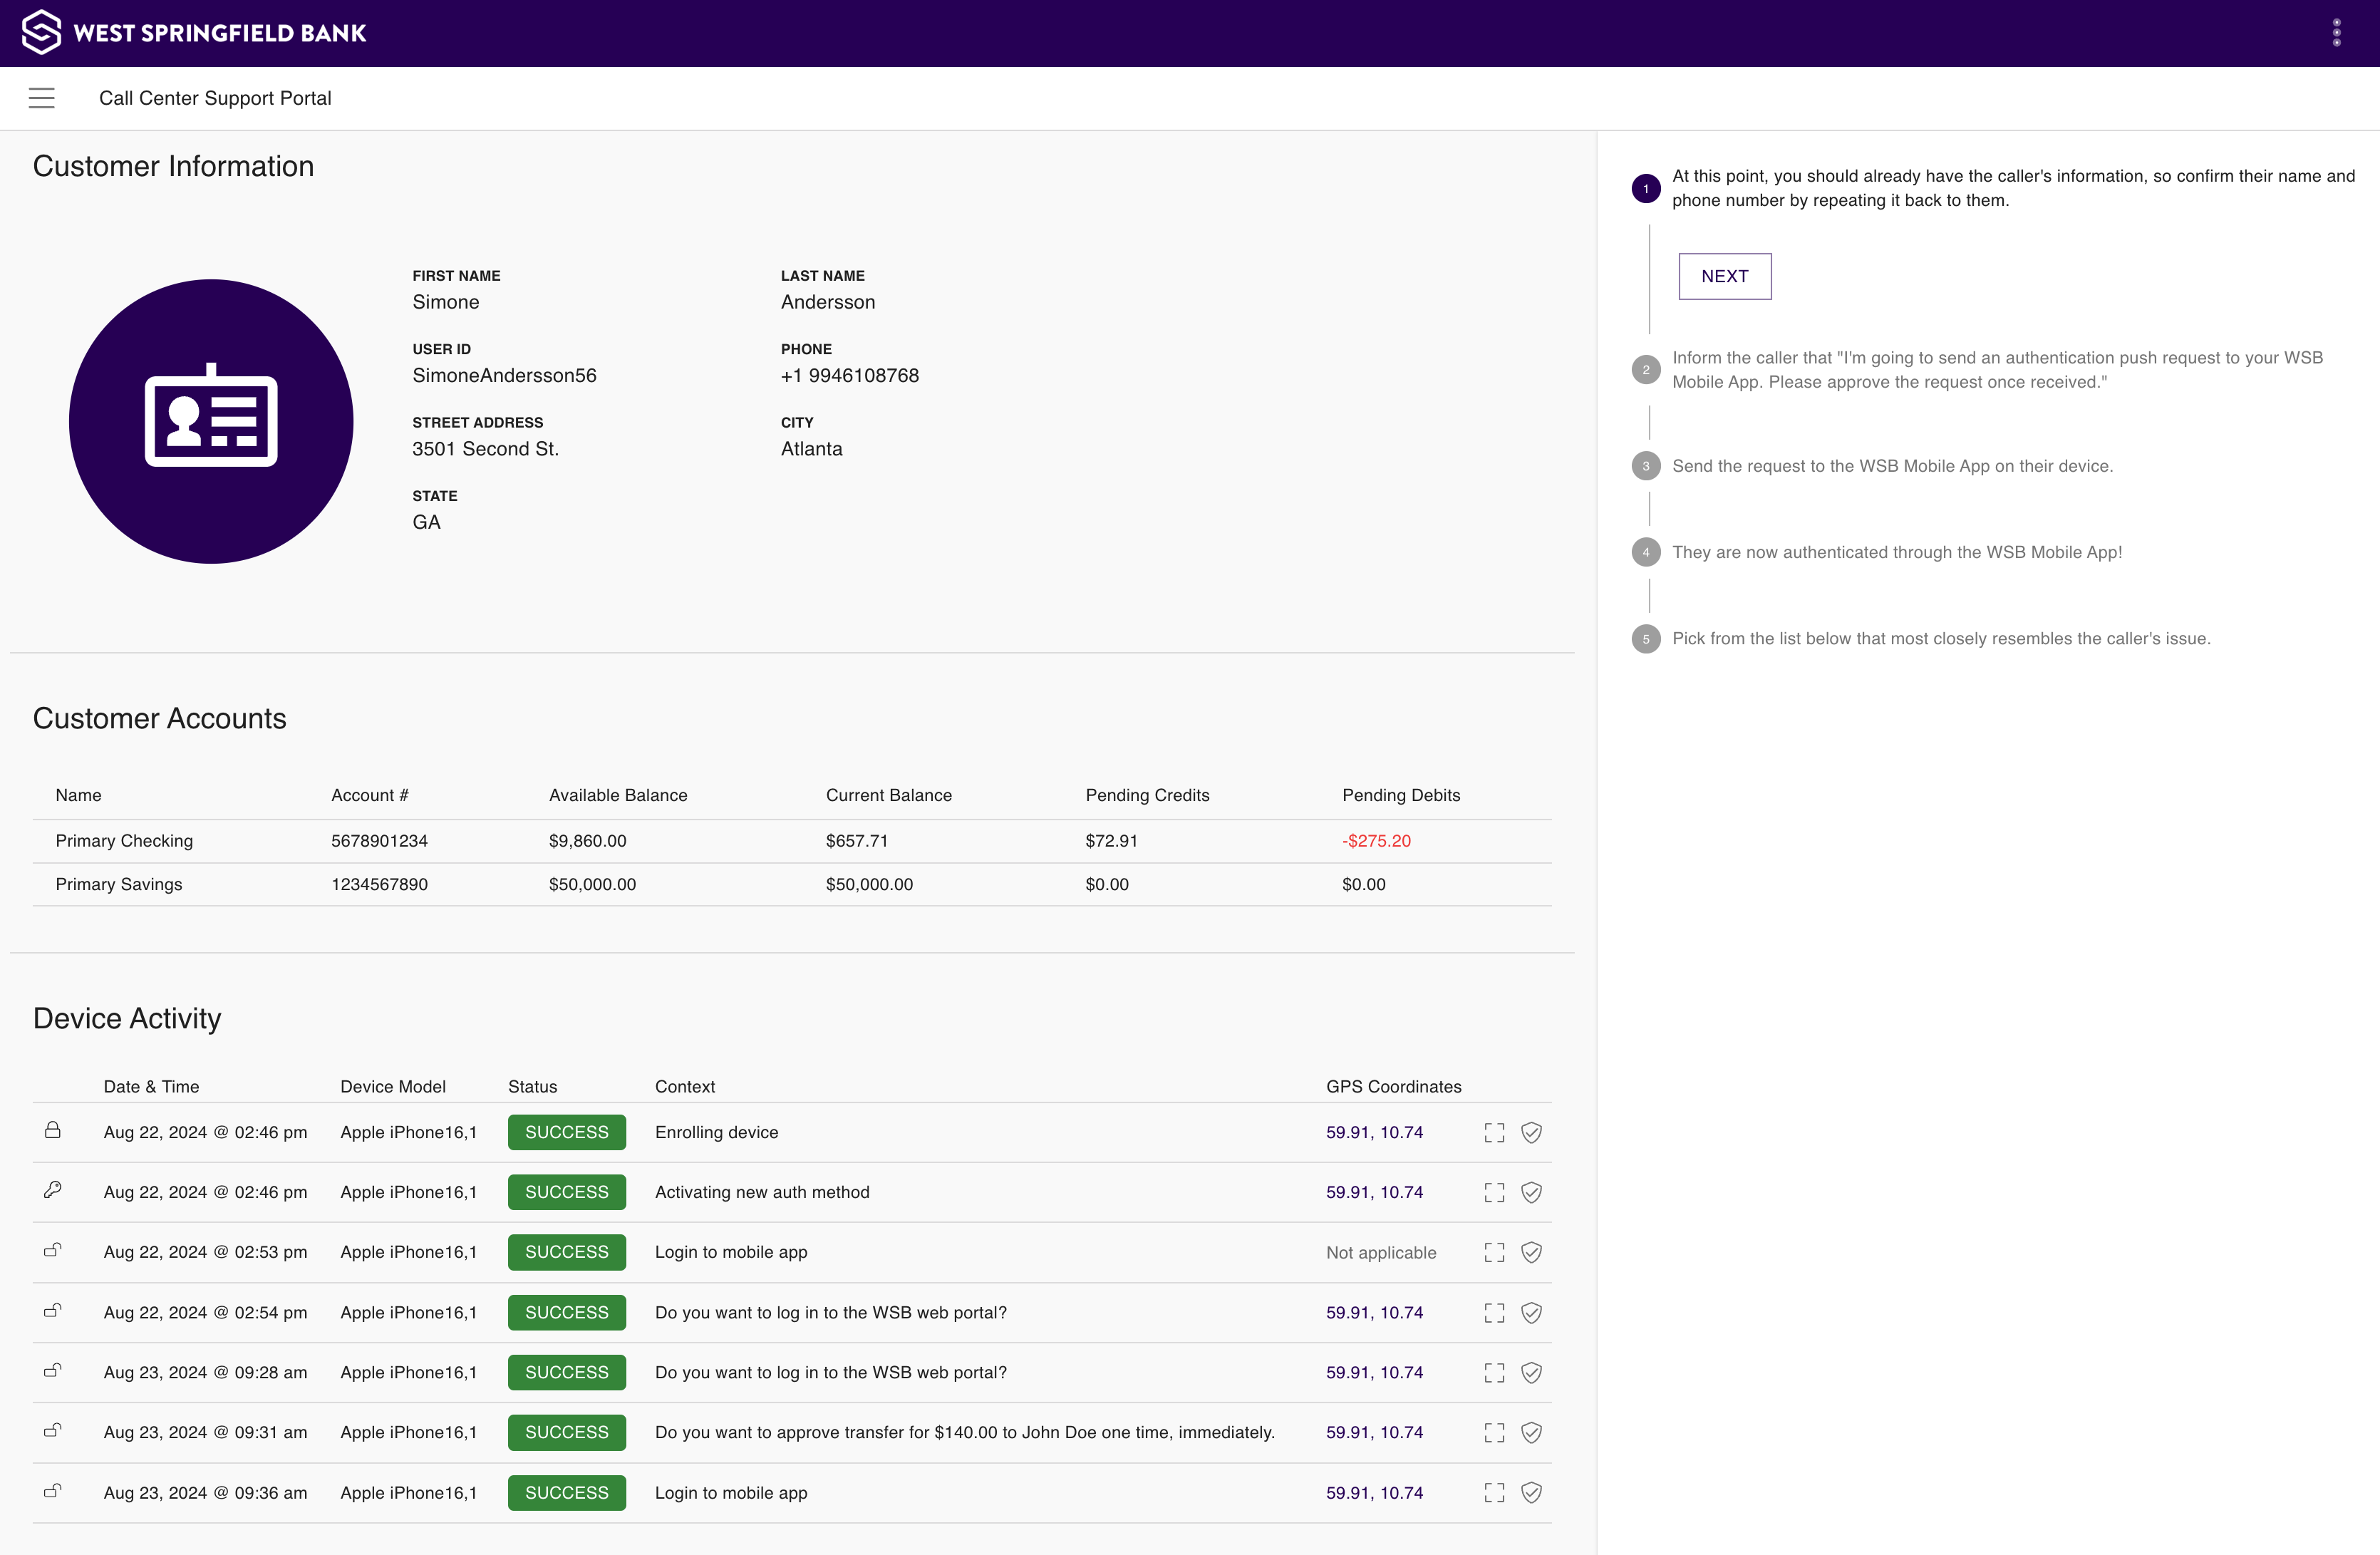The width and height of the screenshot is (2380, 1555).
Task: Open the three-dot menu in the top bar
Action: 2337,32
